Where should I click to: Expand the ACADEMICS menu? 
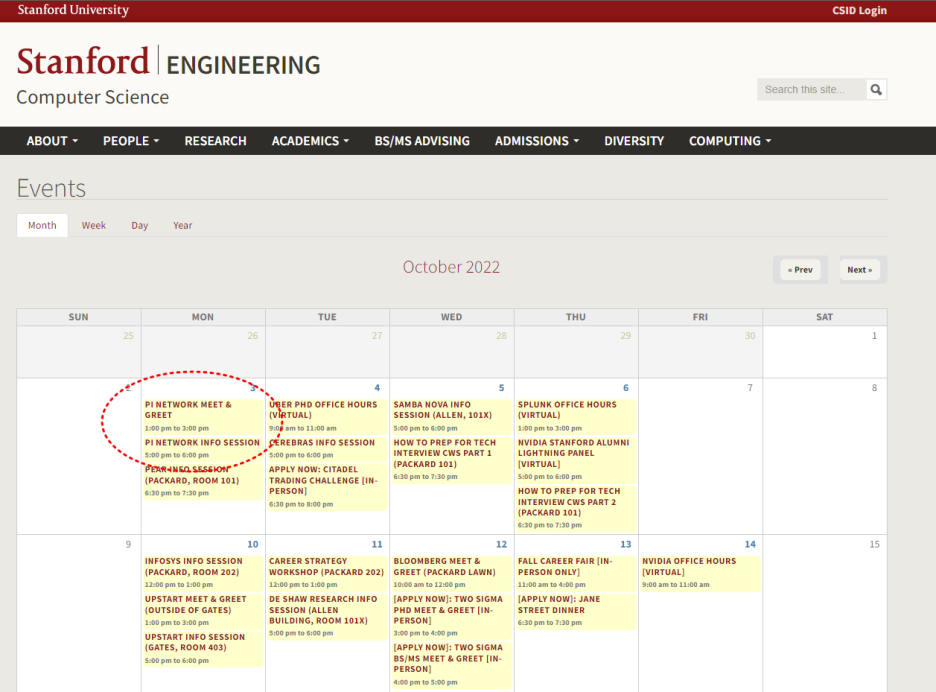(310, 141)
